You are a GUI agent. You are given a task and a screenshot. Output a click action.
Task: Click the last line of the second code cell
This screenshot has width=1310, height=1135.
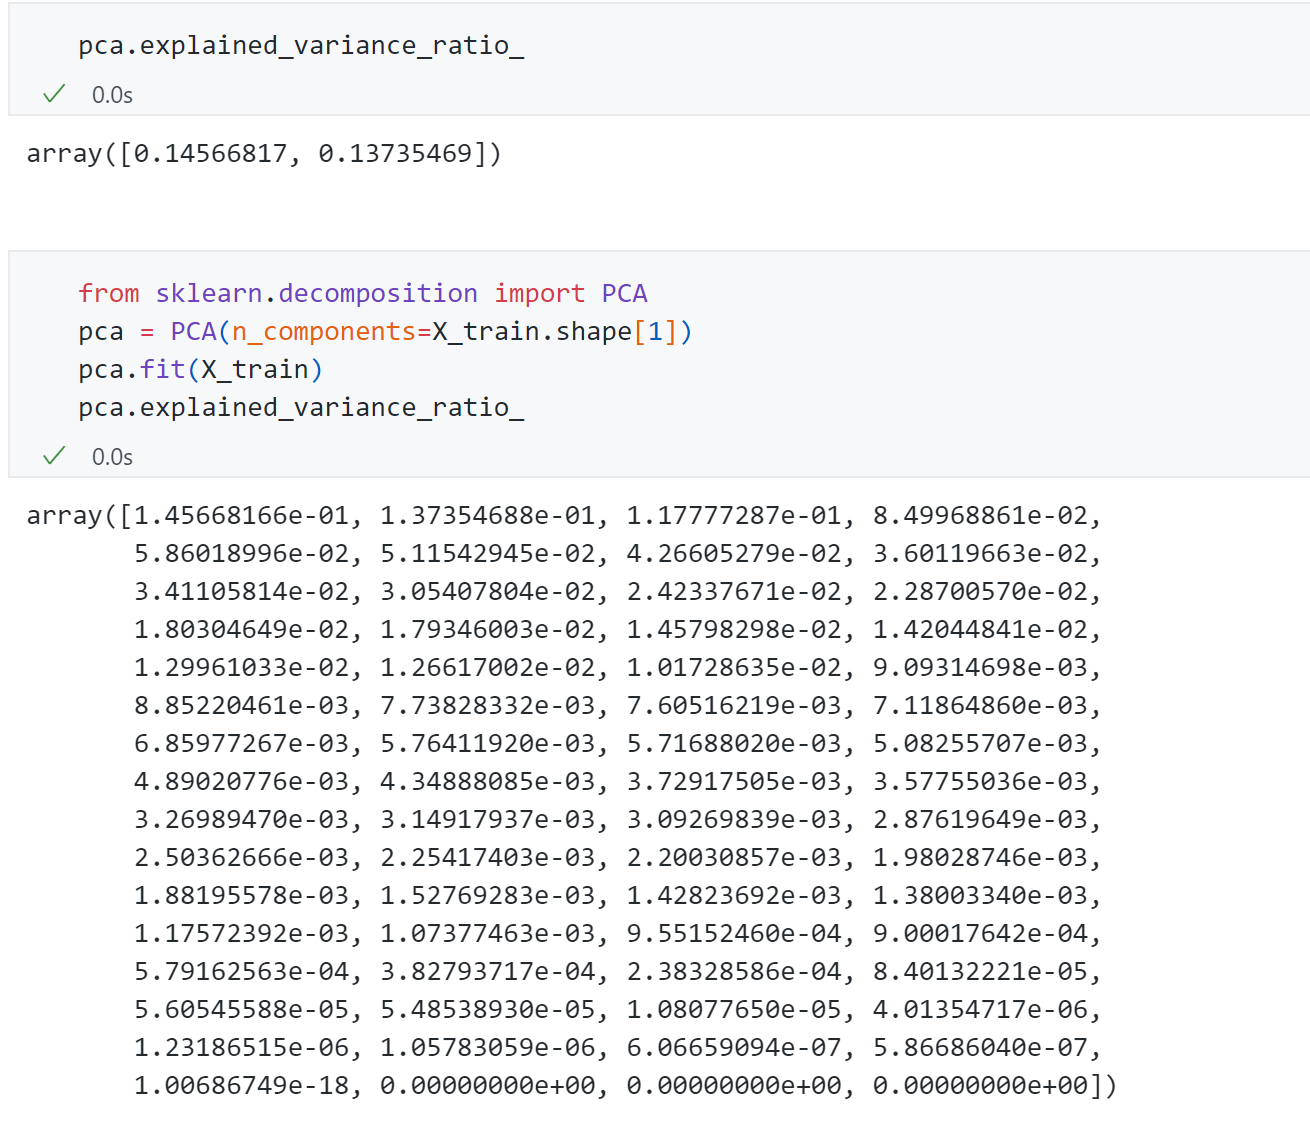pos(300,408)
